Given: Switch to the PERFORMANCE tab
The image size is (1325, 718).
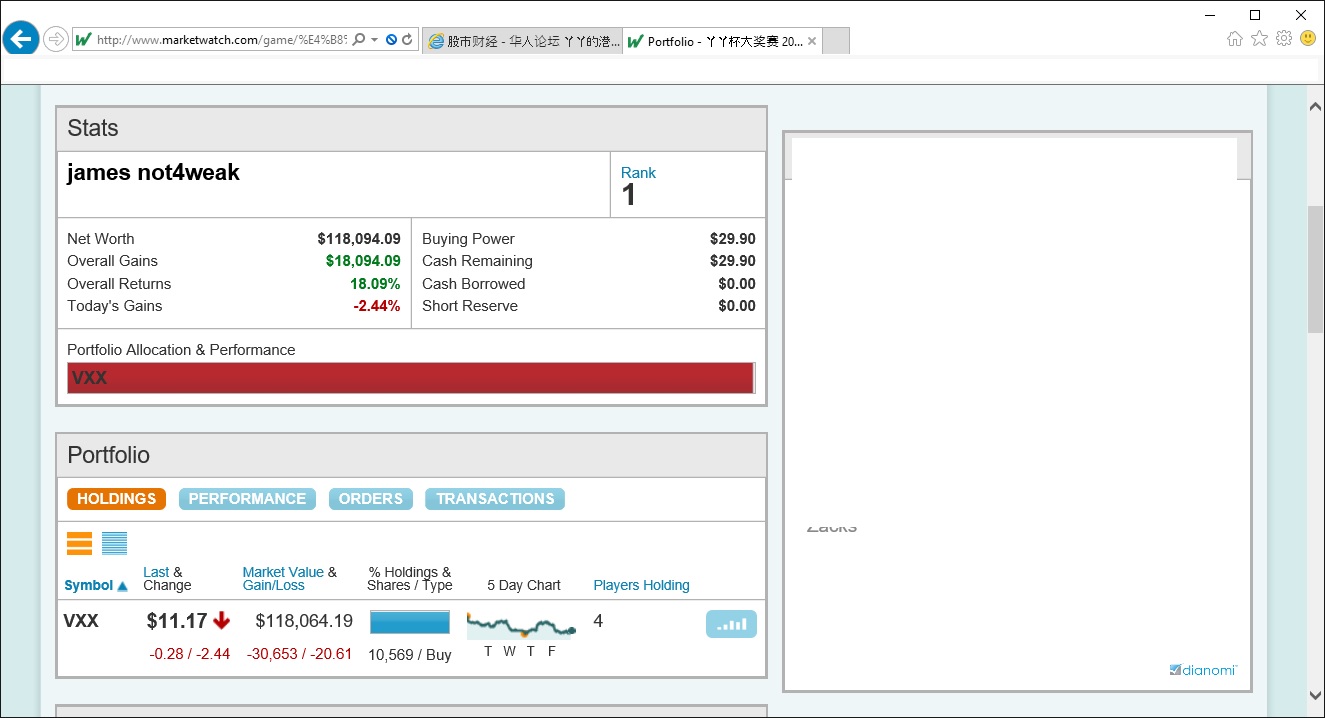Looking at the screenshot, I should tap(247, 499).
